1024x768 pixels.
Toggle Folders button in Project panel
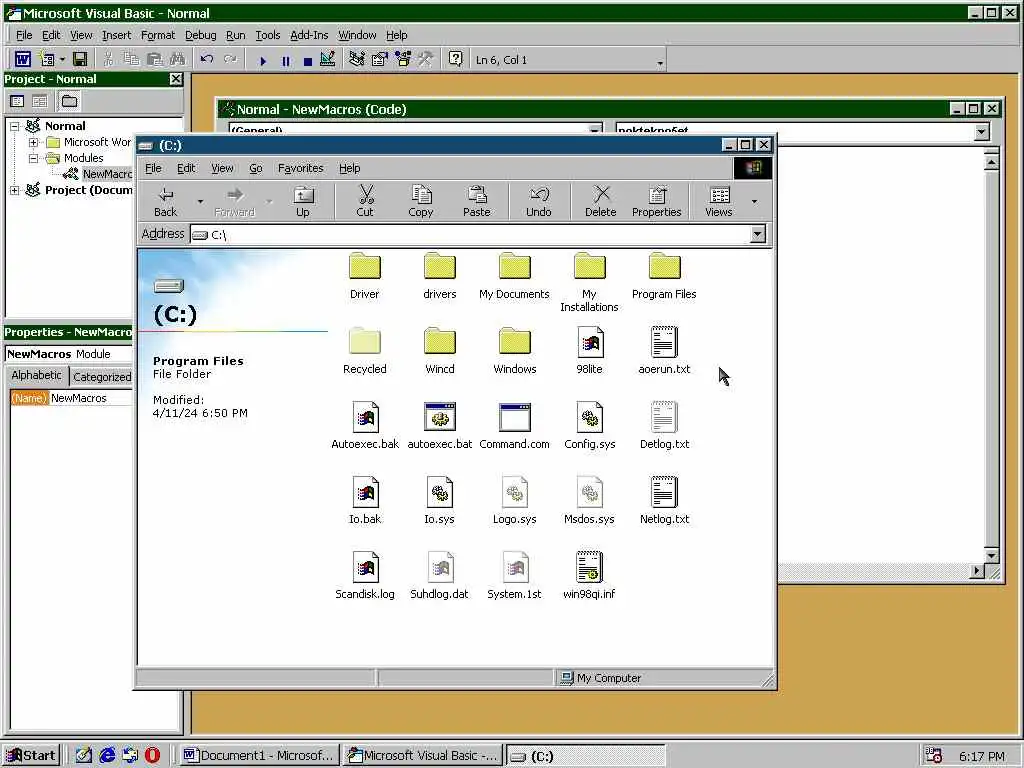point(69,101)
